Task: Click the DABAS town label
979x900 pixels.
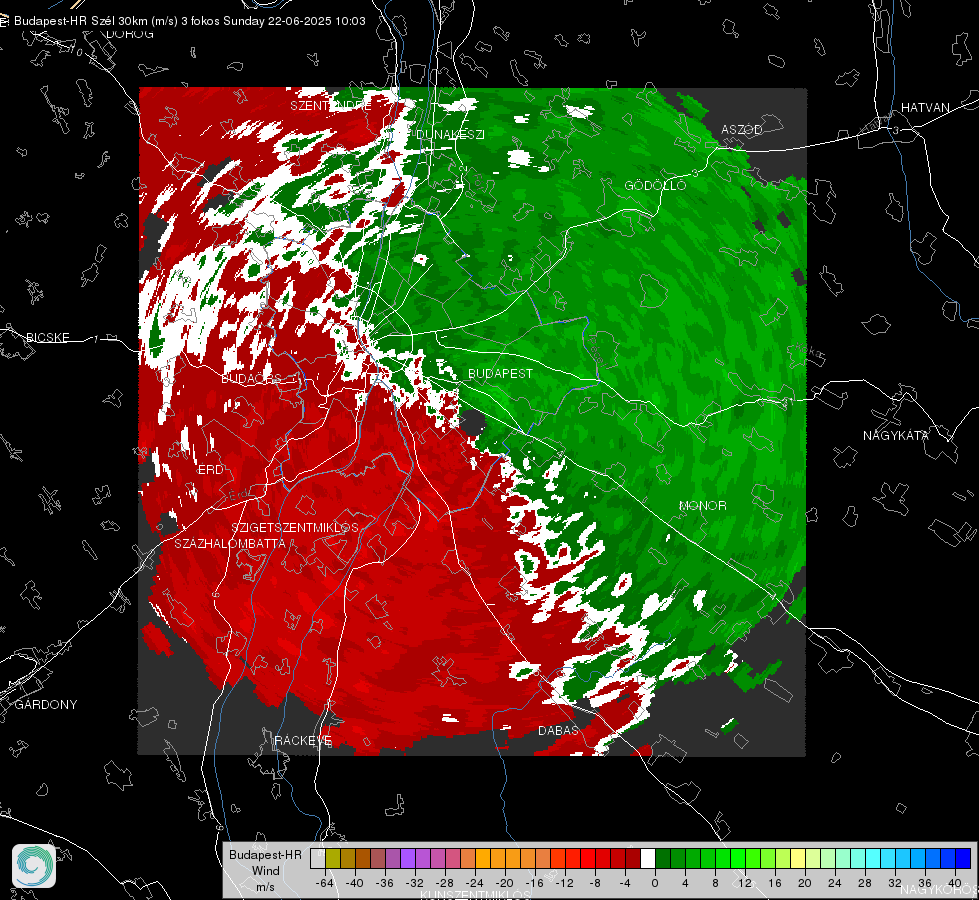Action: click(558, 730)
